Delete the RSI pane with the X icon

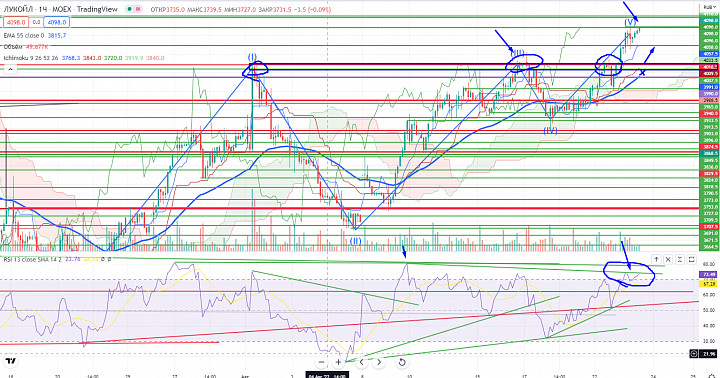(668, 260)
